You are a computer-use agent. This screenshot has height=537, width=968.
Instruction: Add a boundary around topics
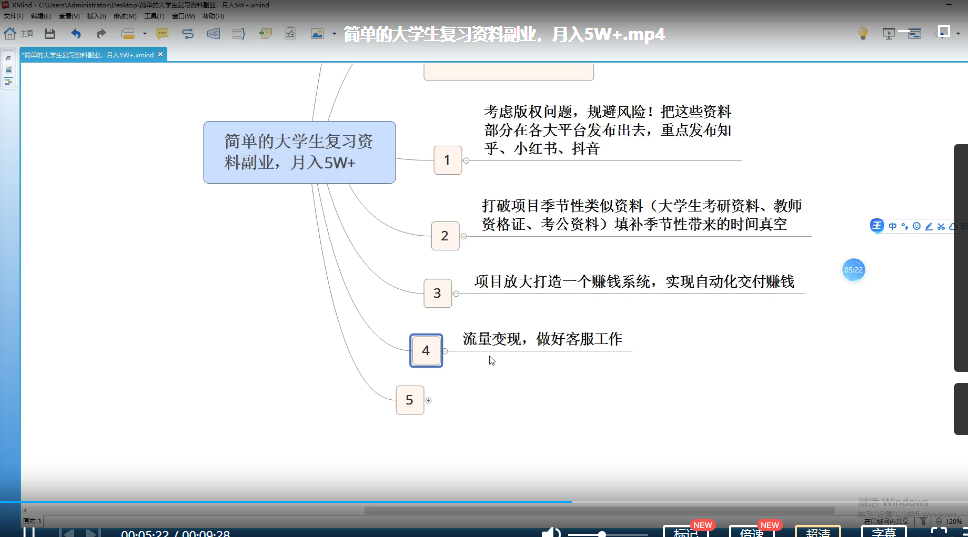pos(213,33)
